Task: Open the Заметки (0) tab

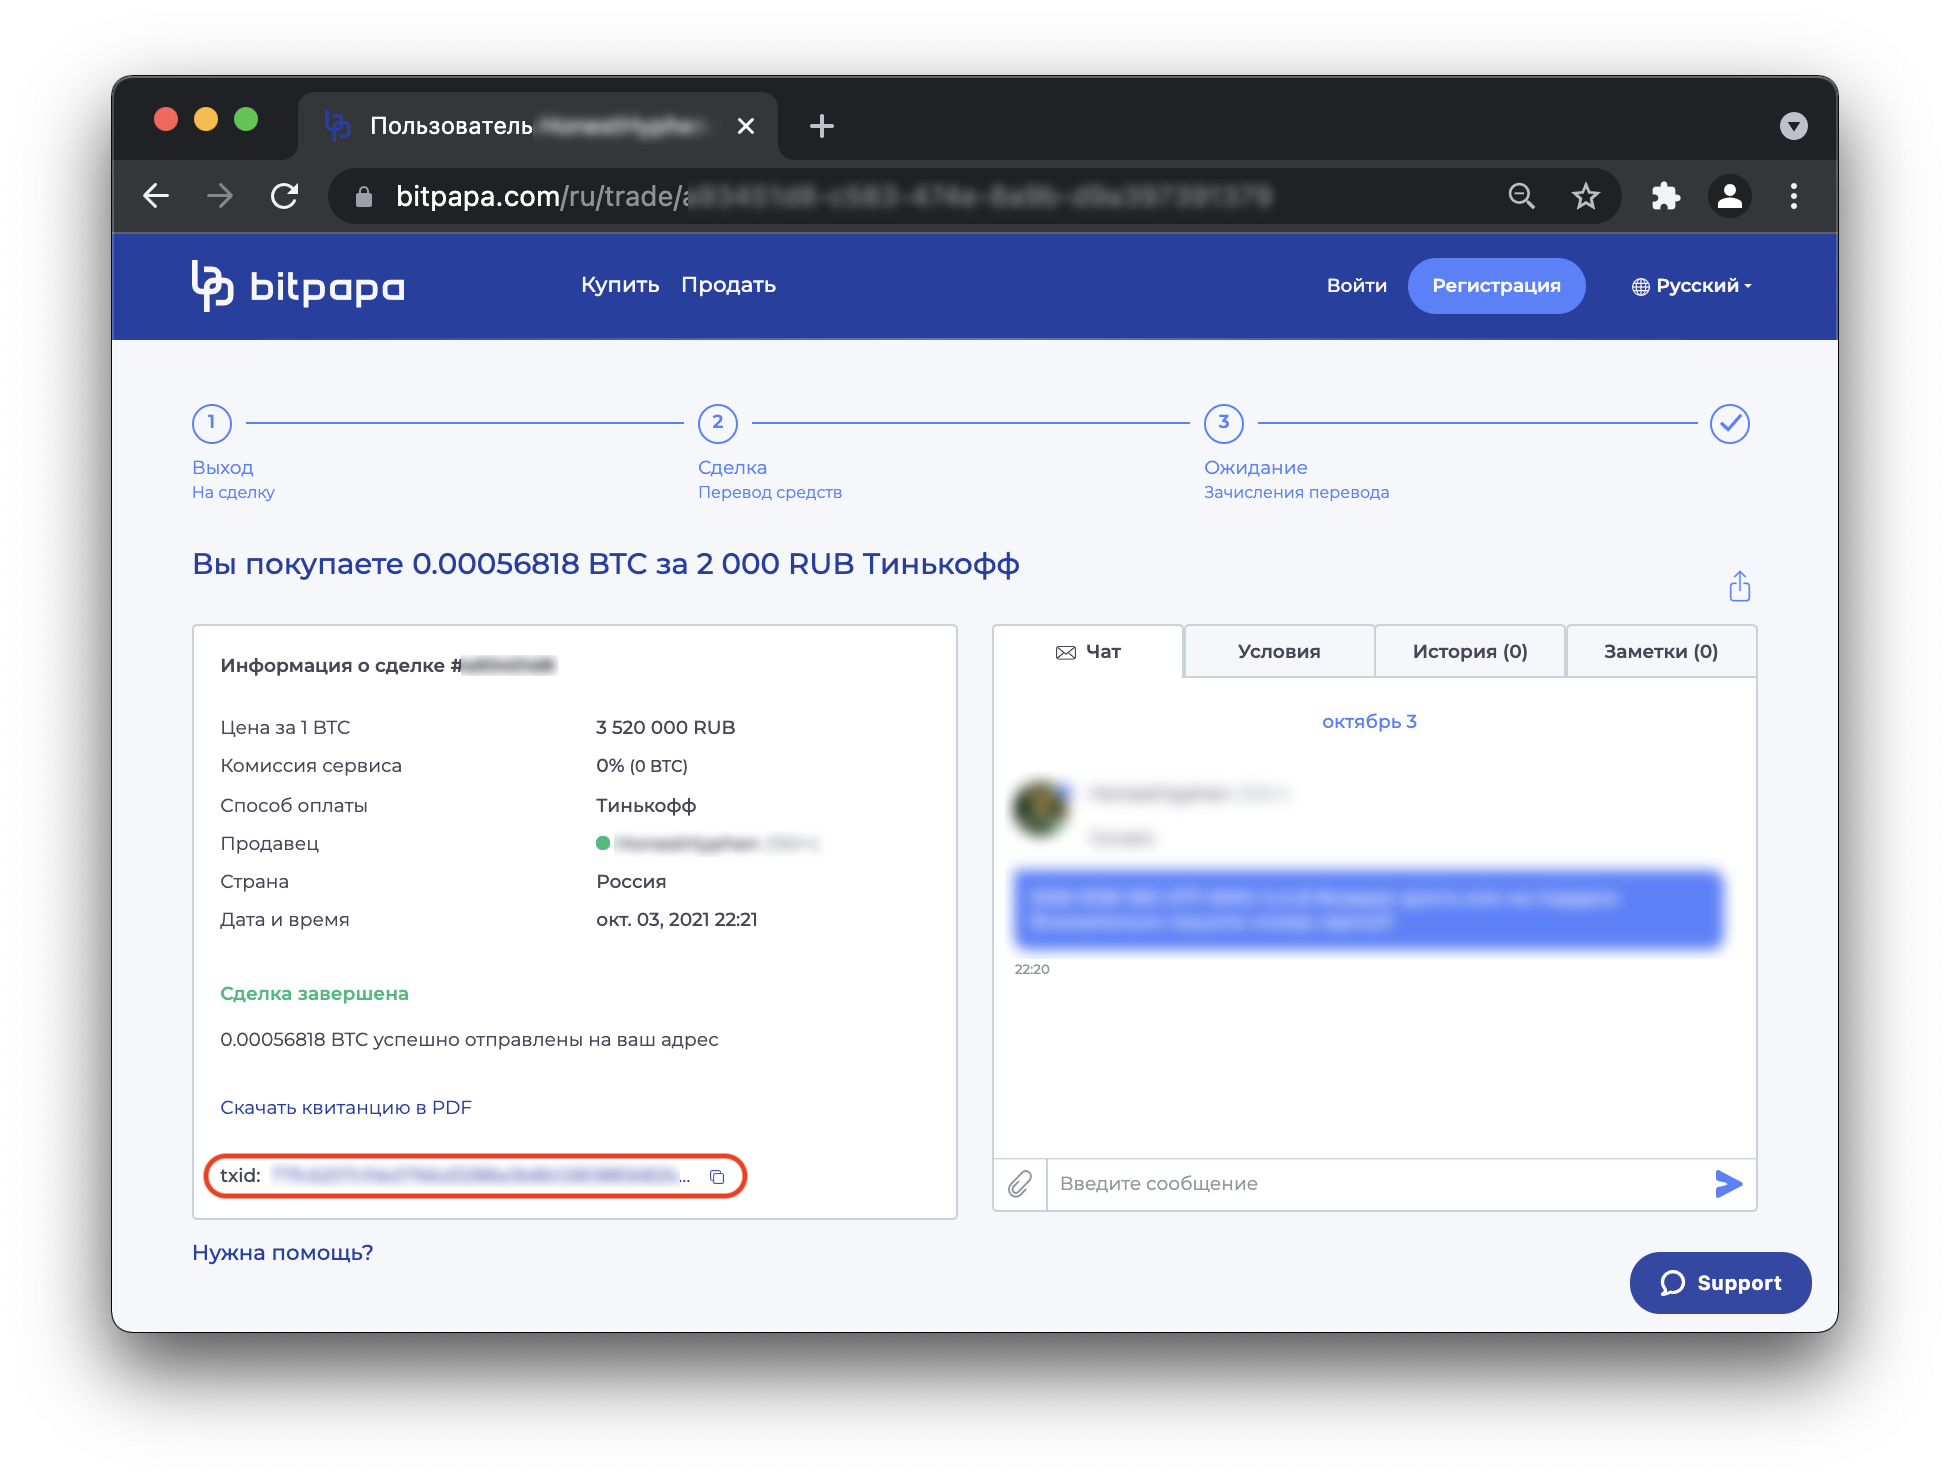Action: 1661,652
